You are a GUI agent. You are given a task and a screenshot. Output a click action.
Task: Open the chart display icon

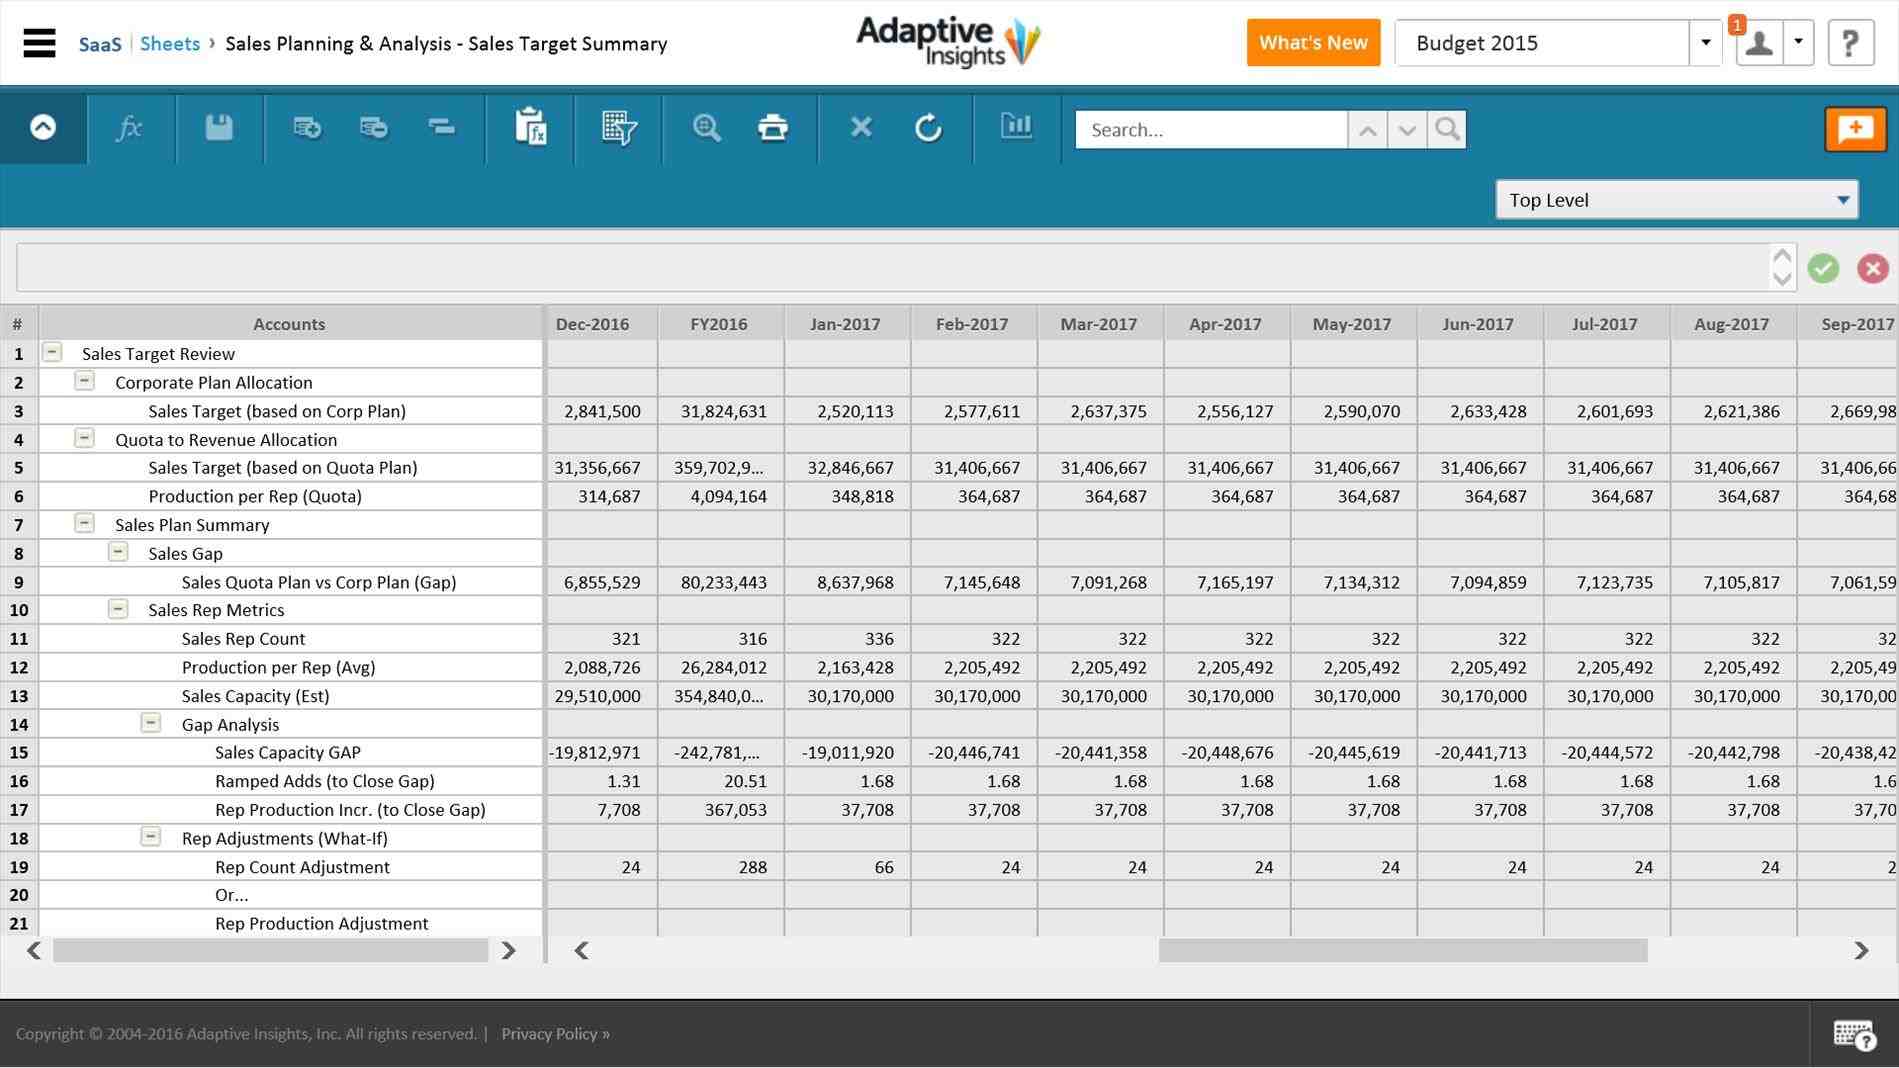click(x=1016, y=128)
